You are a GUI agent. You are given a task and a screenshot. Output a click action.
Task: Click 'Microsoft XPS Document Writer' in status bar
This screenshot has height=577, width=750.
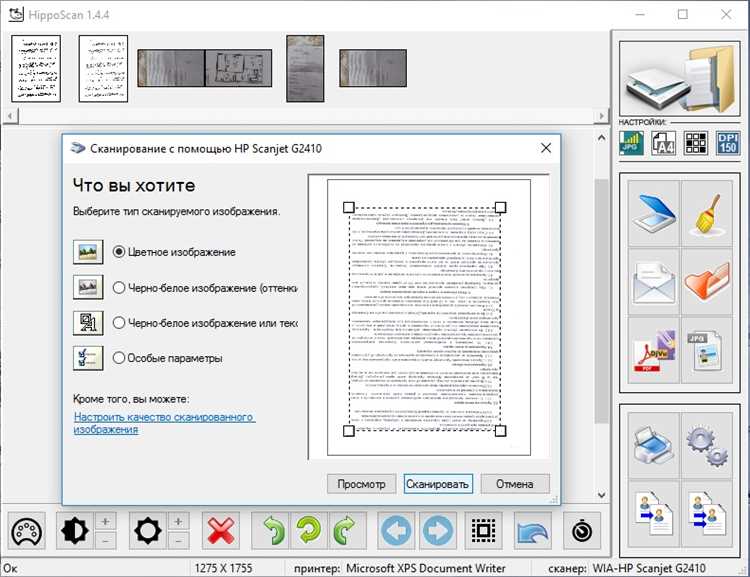click(426, 568)
